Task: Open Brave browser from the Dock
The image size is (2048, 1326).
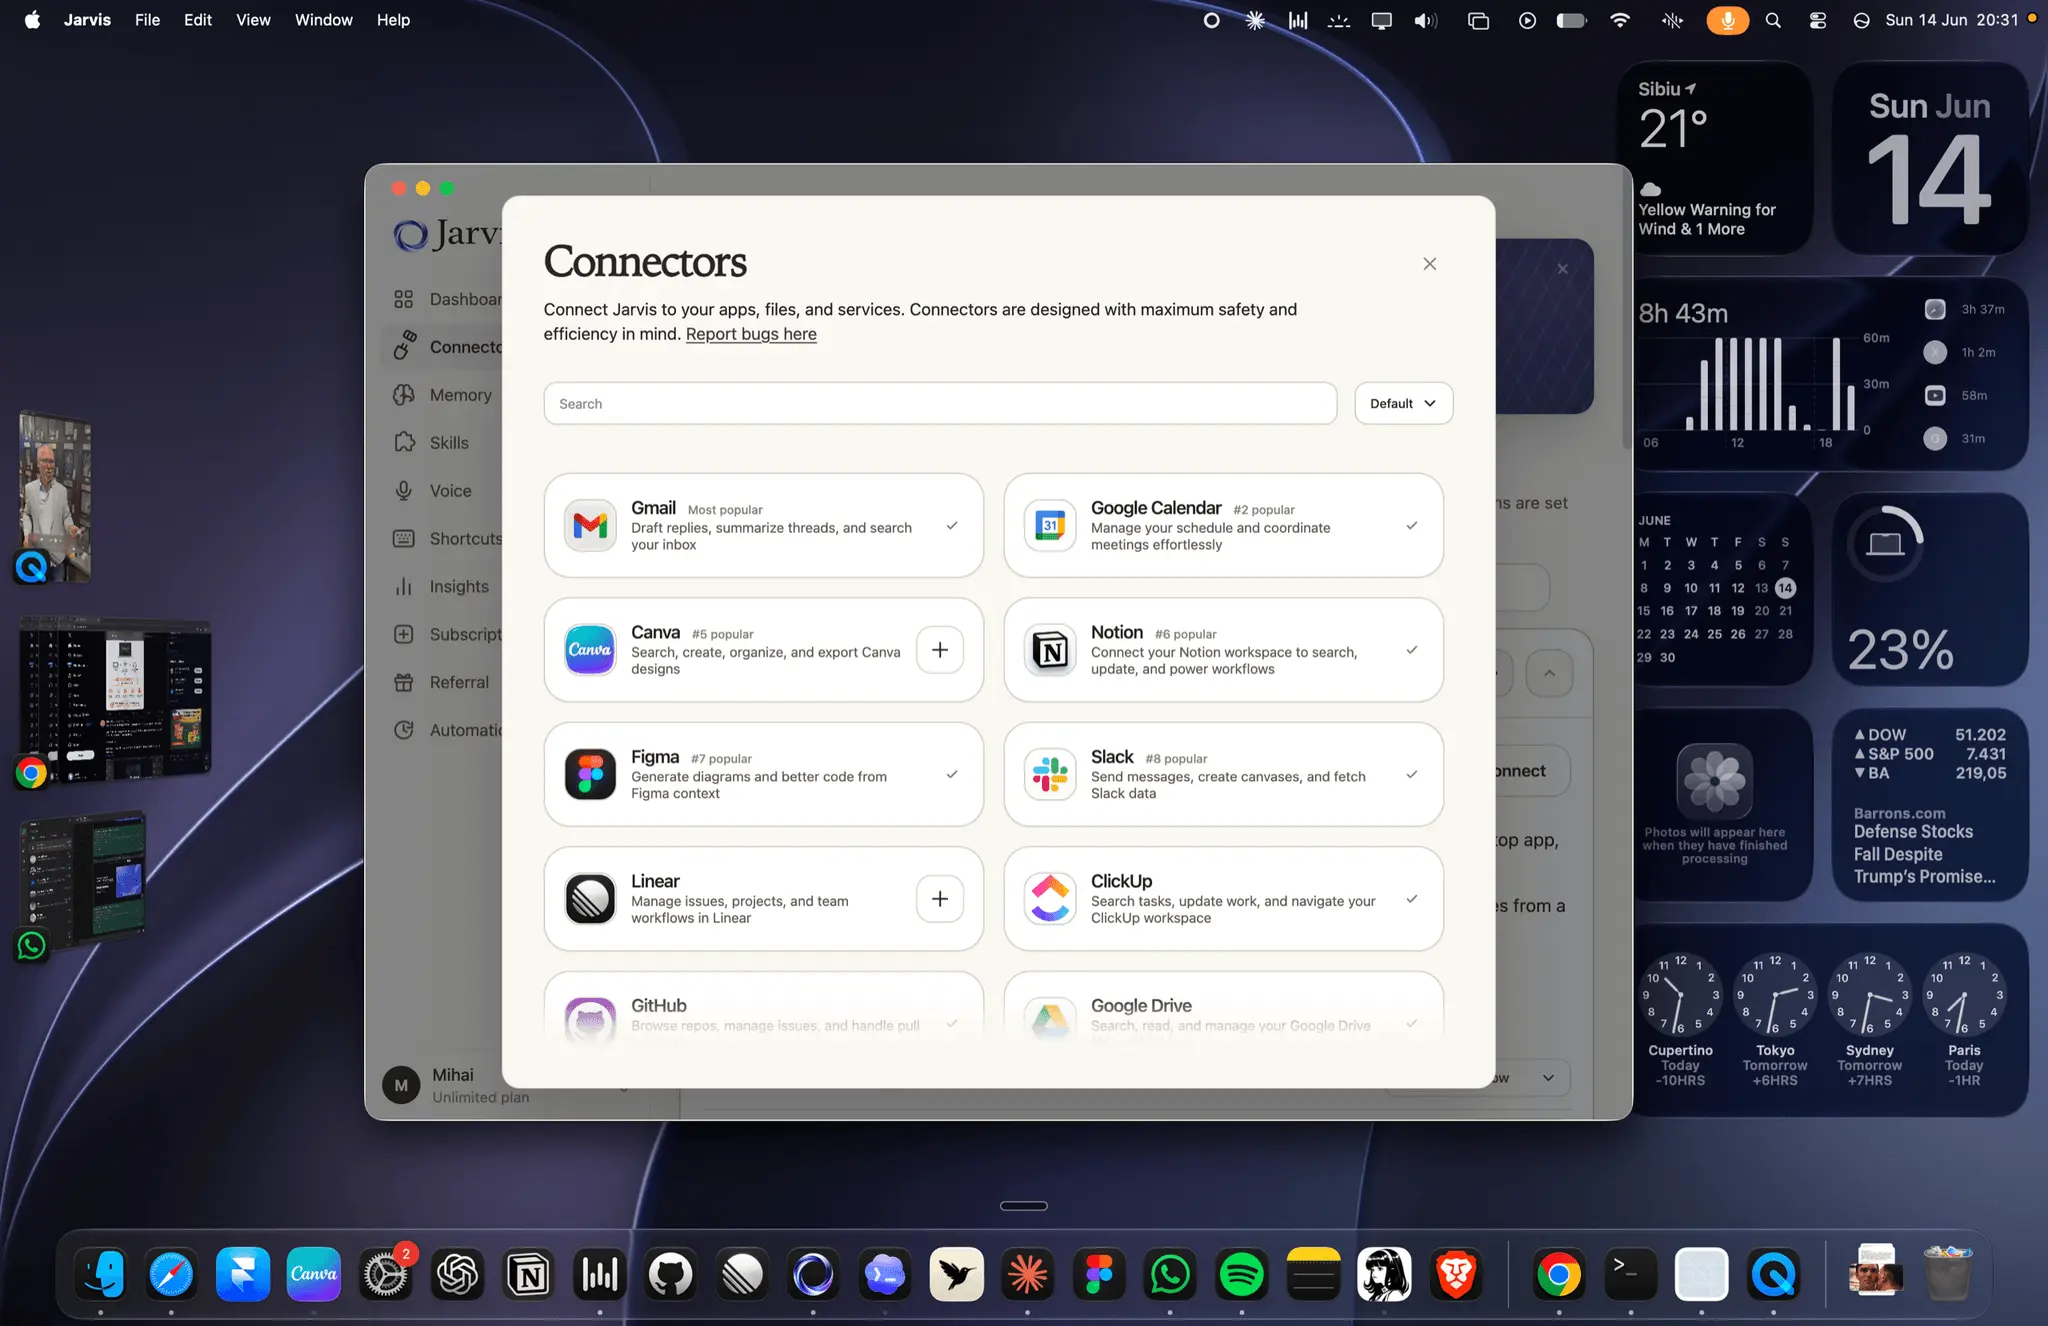Action: point(1456,1274)
